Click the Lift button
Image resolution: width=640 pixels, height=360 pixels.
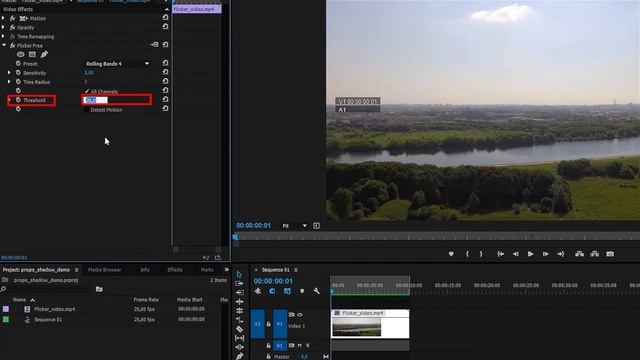coord(579,254)
